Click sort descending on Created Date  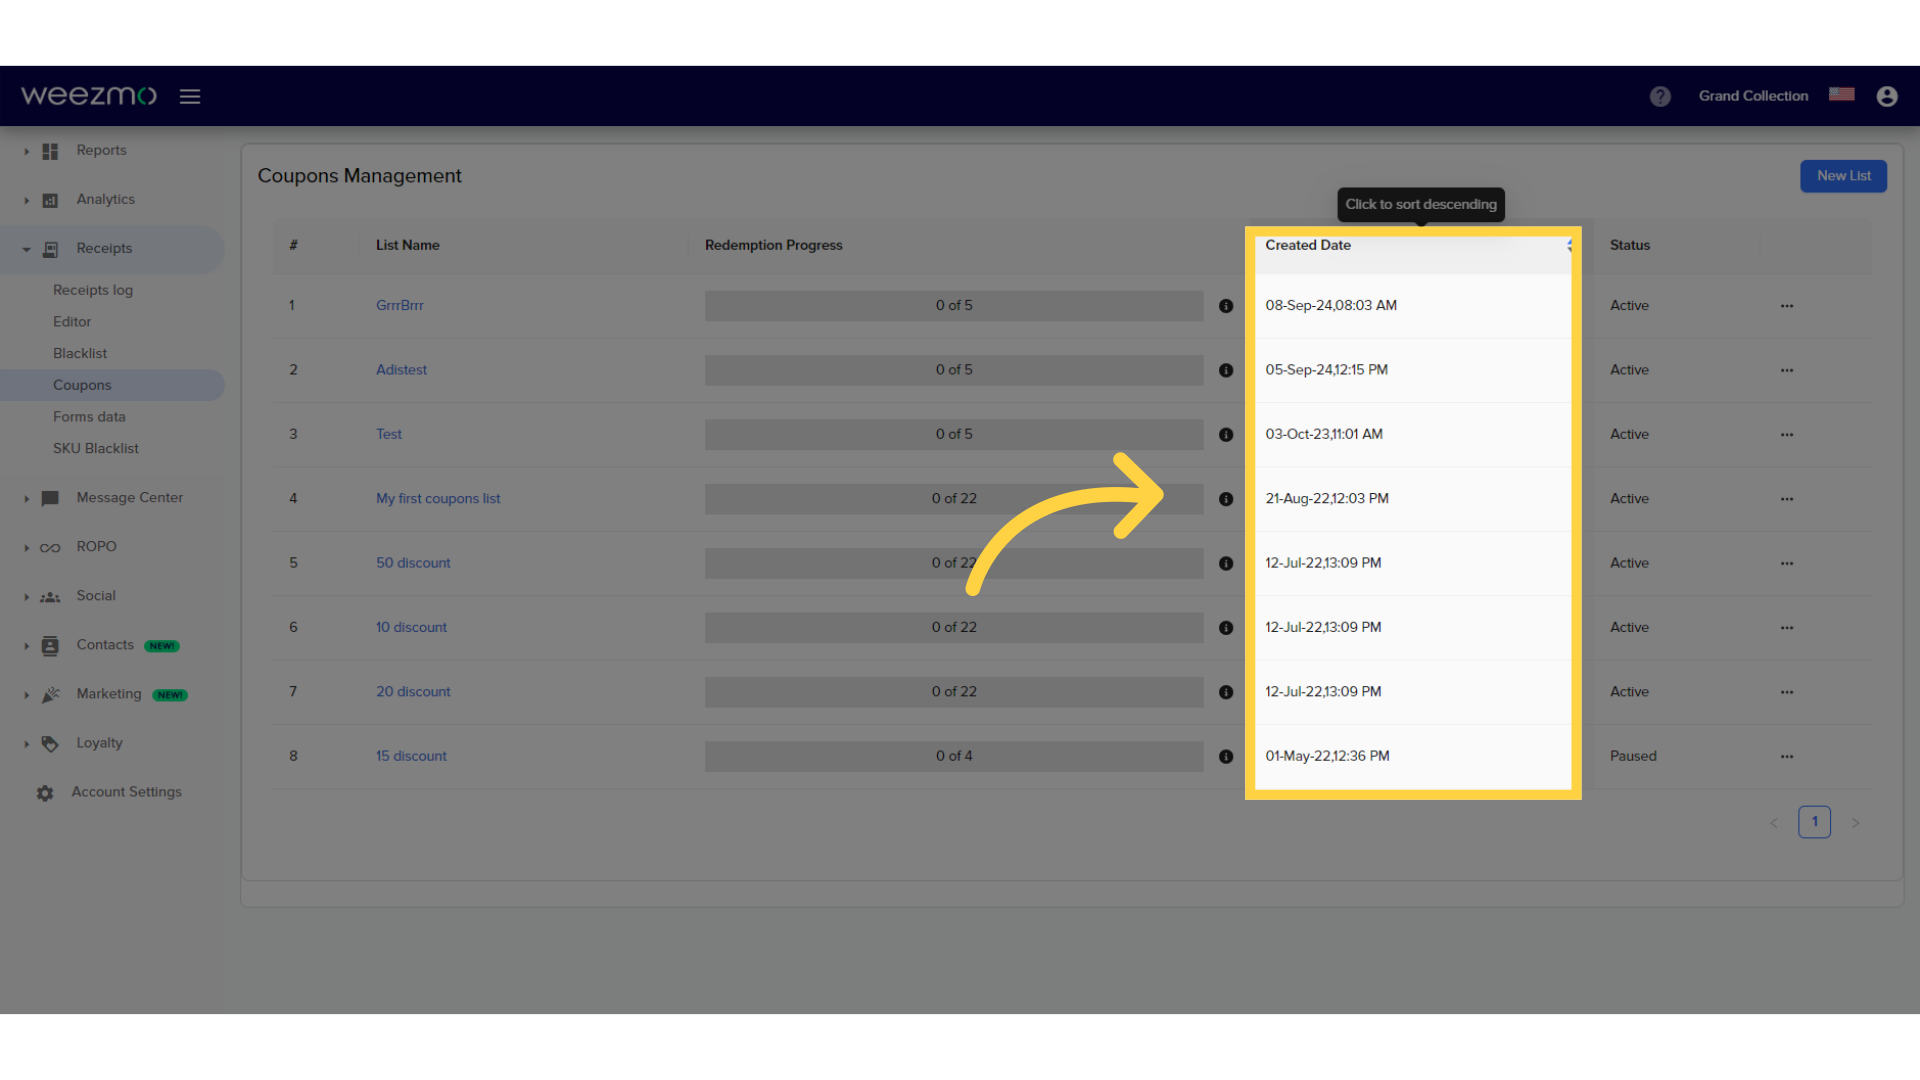1307,244
